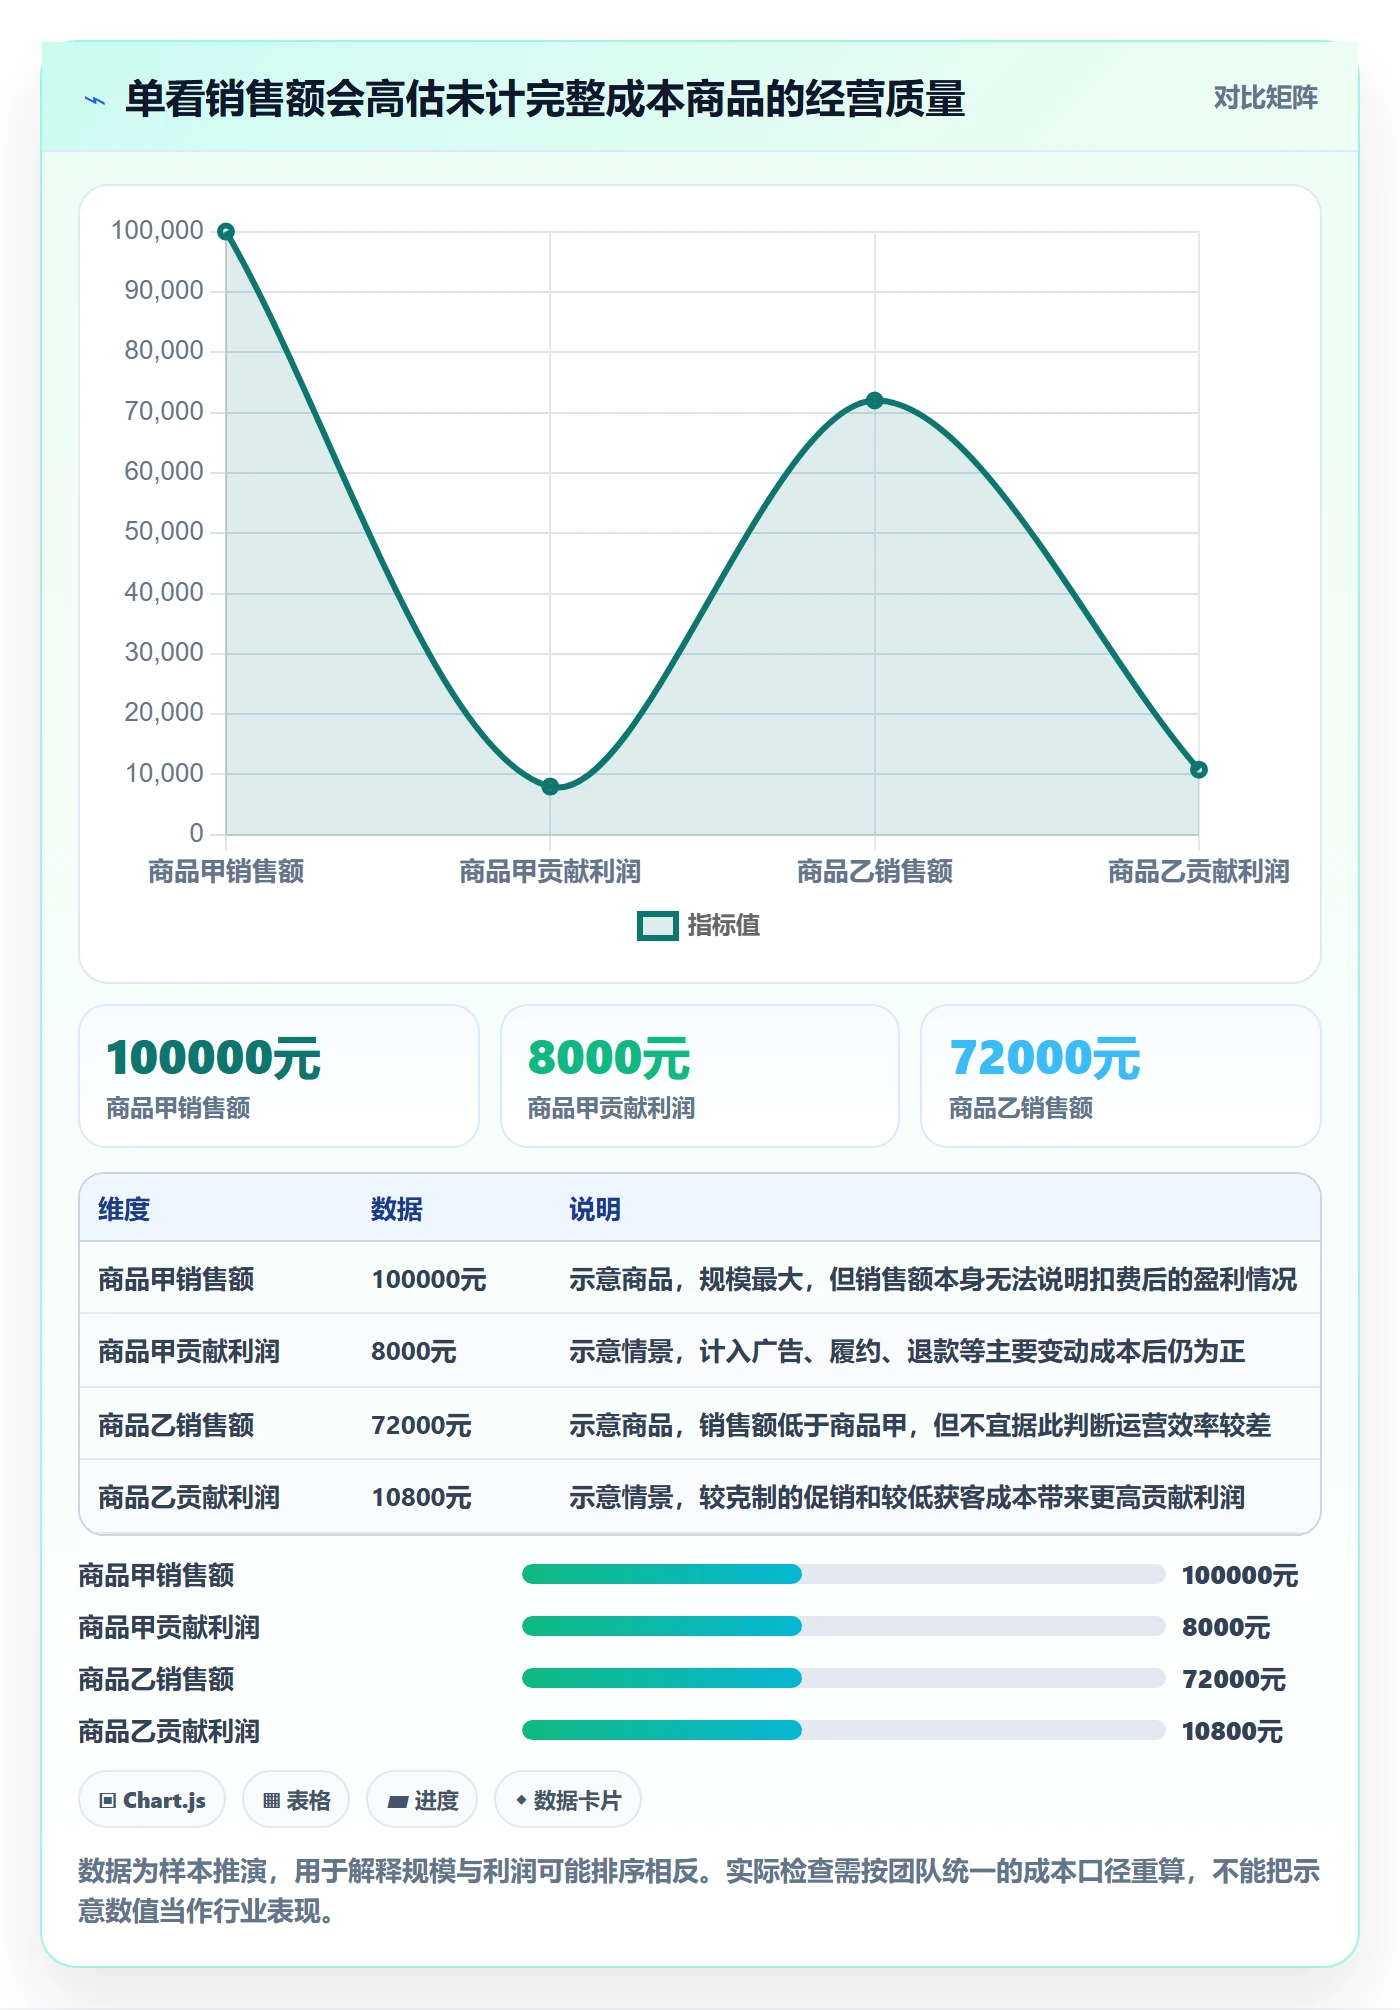Image resolution: width=1400 pixels, height=2010 pixels.
Task: Click the description starting 示意情景，计入广告
Action: point(907,1352)
